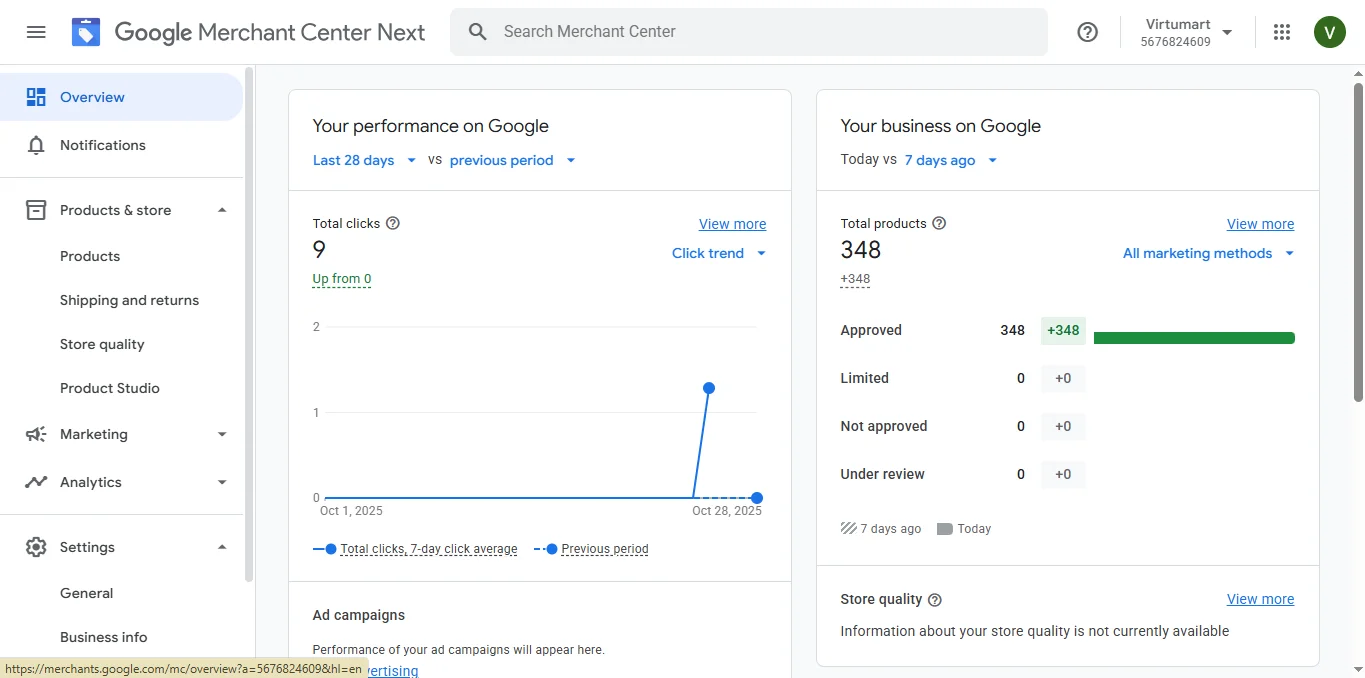Go to Notifications in sidebar

102,145
